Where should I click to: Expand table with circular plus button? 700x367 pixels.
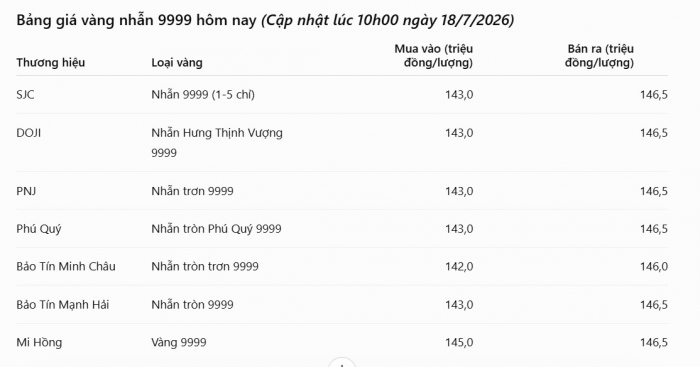[x=342, y=363]
